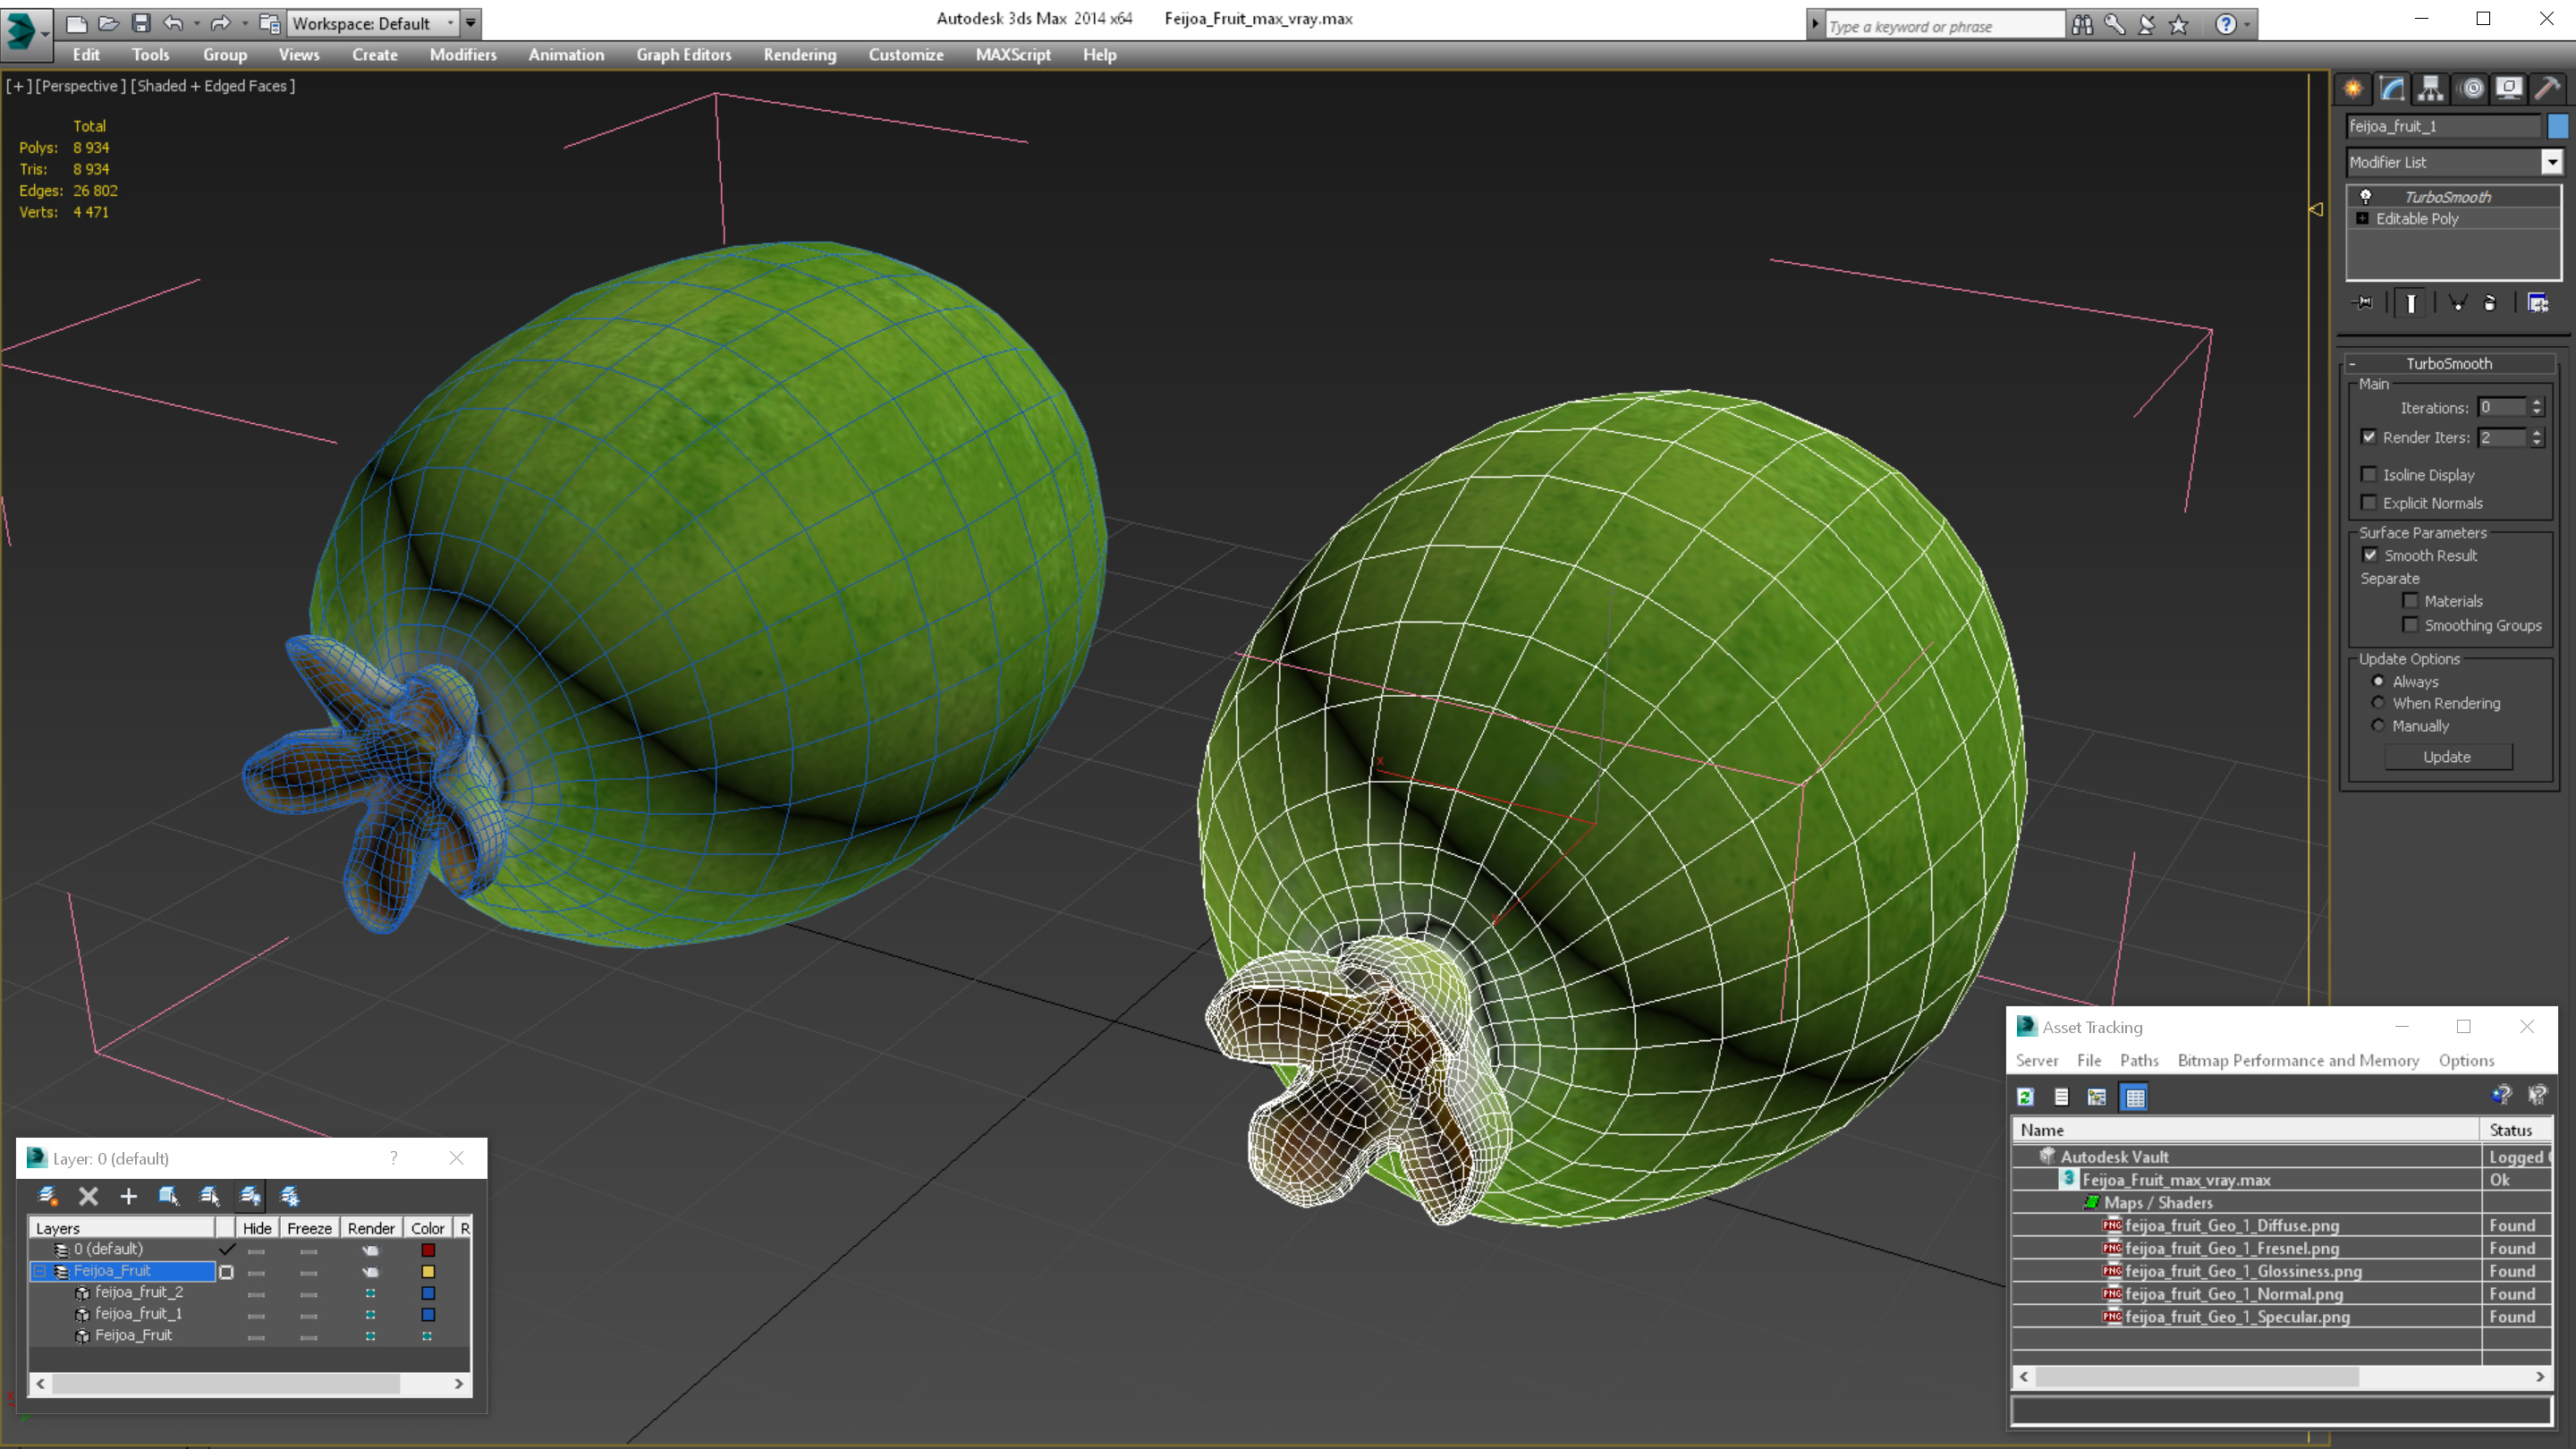Toggle Show End Result icon
This screenshot has height=1449, width=2576.
pyautogui.click(x=2411, y=303)
